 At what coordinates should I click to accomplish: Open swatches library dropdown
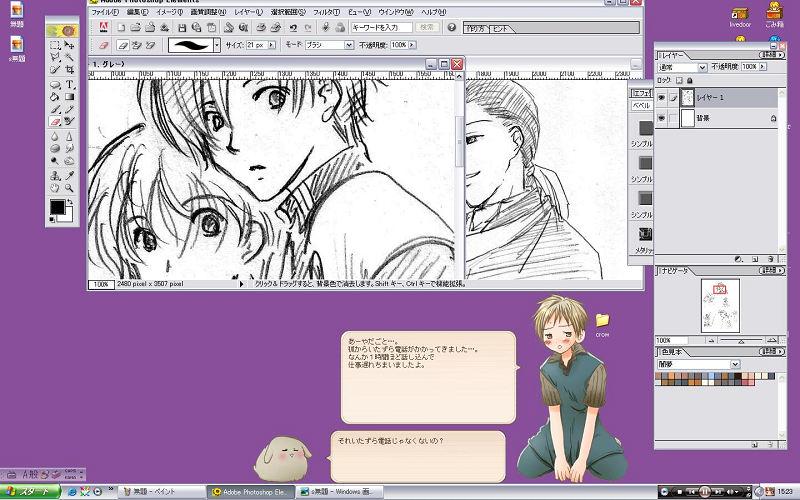[735, 364]
